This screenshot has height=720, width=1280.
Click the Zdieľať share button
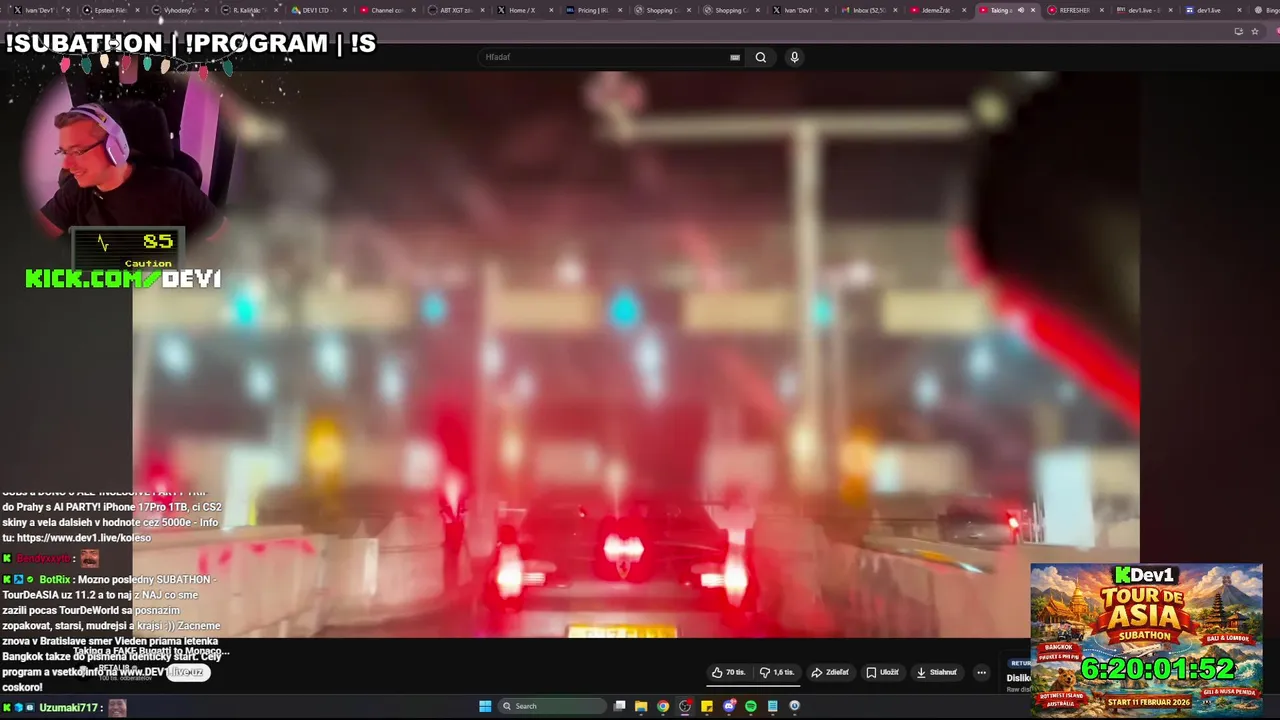(x=830, y=673)
